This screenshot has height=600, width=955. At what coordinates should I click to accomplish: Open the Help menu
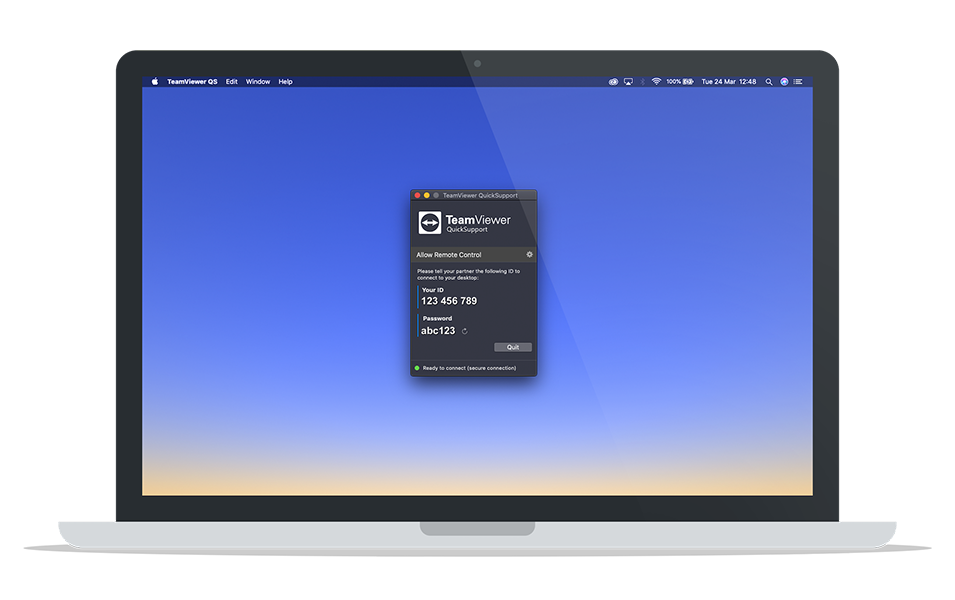point(285,82)
